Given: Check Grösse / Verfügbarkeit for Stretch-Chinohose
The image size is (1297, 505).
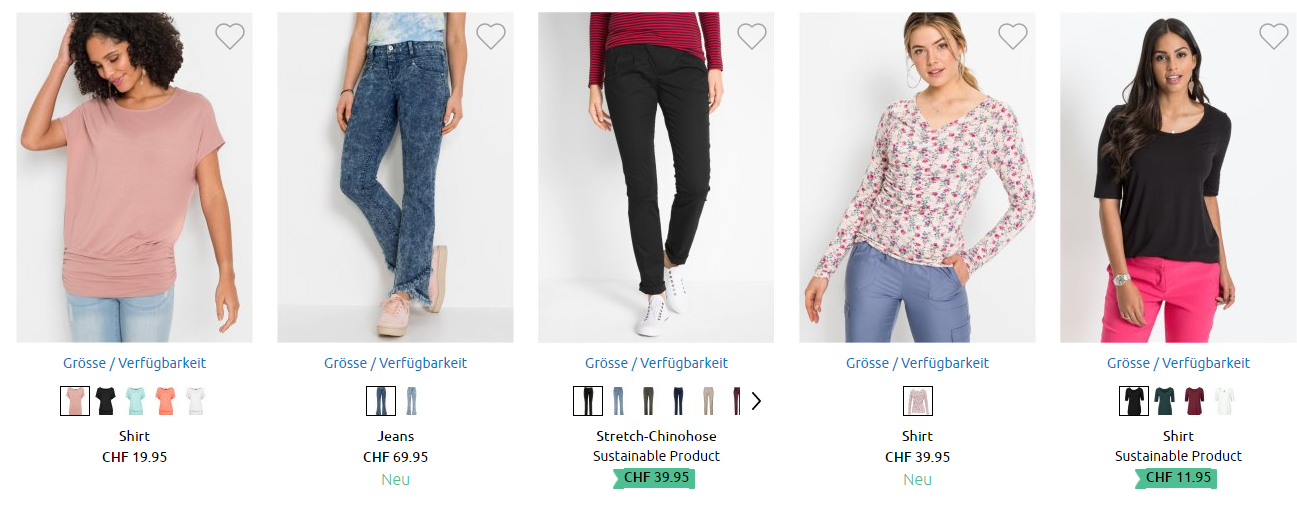Looking at the screenshot, I should [656, 363].
